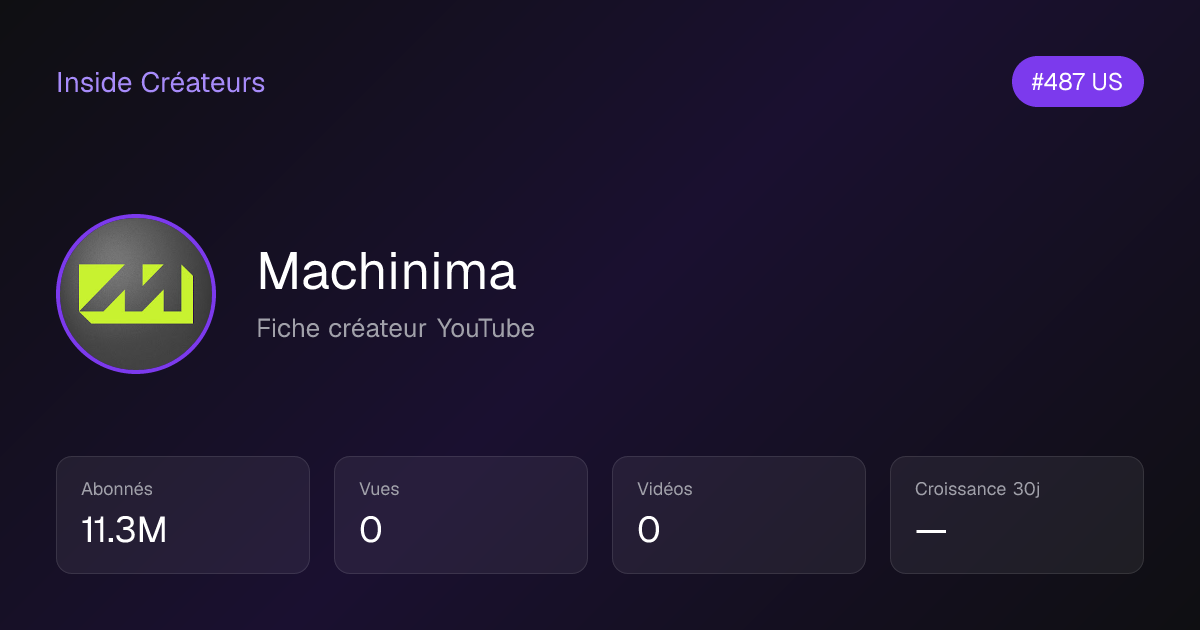Click the Vues label text
This screenshot has height=630, width=1200.
click(x=379, y=489)
